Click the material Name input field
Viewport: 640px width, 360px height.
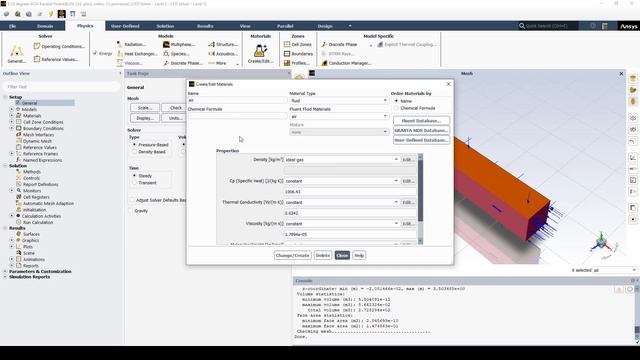click(238, 100)
